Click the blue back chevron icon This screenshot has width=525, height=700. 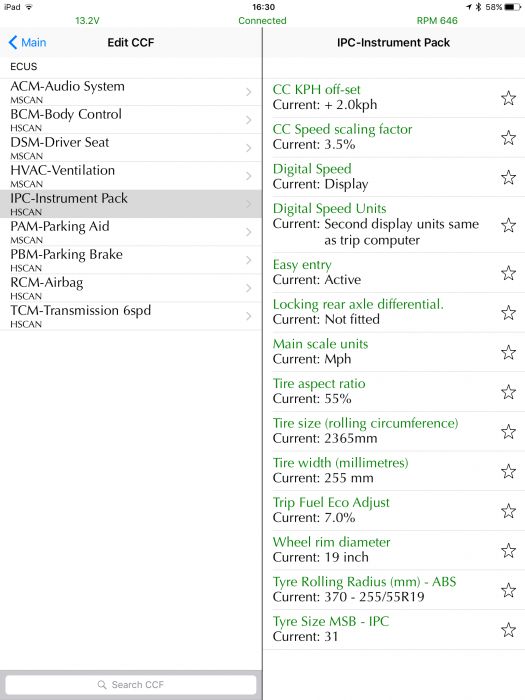coord(13,42)
